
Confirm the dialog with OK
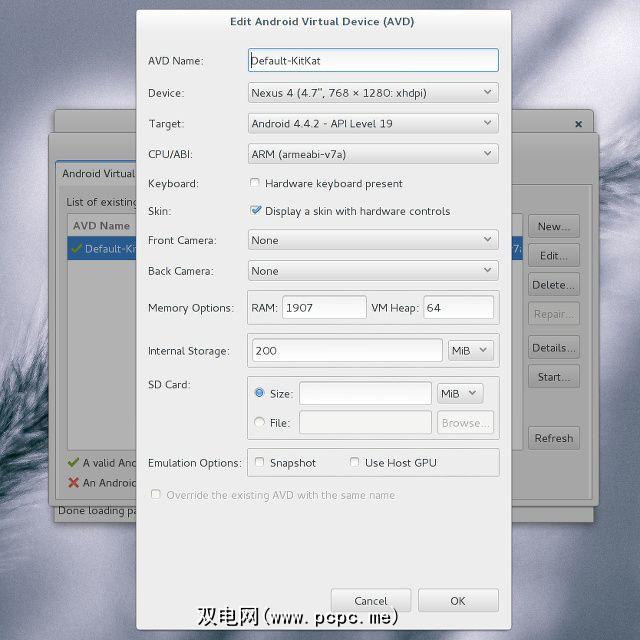point(458,600)
